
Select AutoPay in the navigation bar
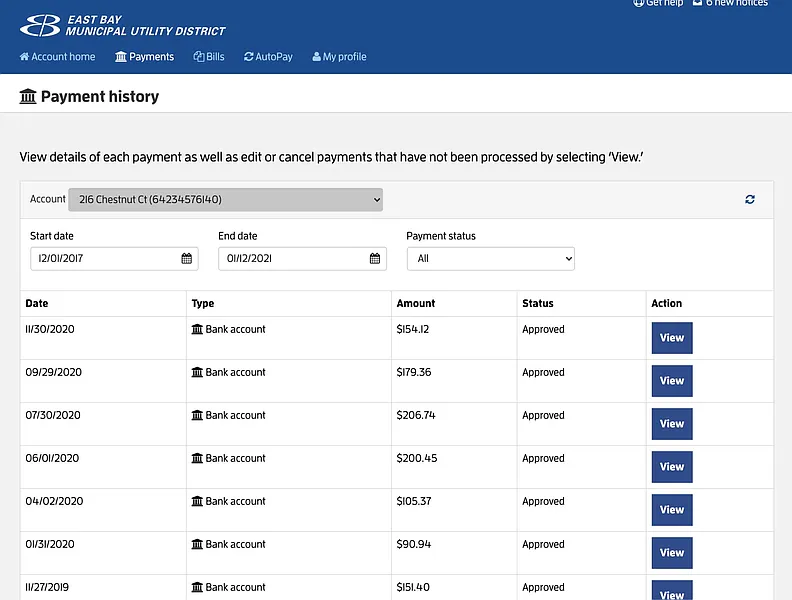pos(268,57)
